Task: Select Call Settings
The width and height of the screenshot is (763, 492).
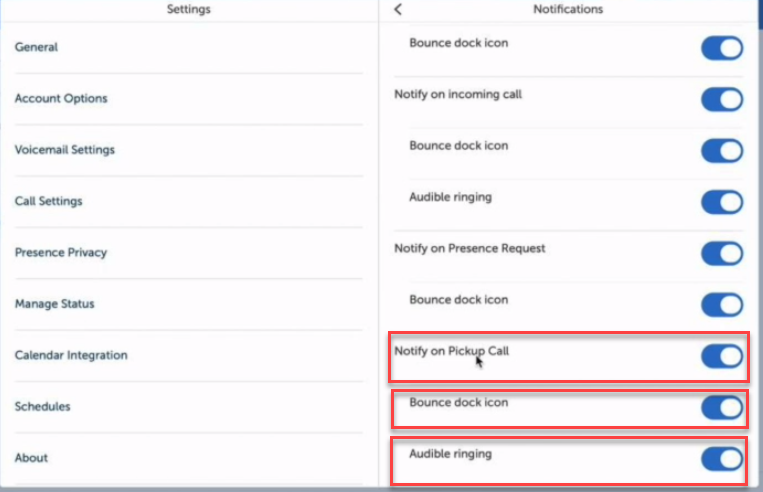Action: [x=49, y=201]
